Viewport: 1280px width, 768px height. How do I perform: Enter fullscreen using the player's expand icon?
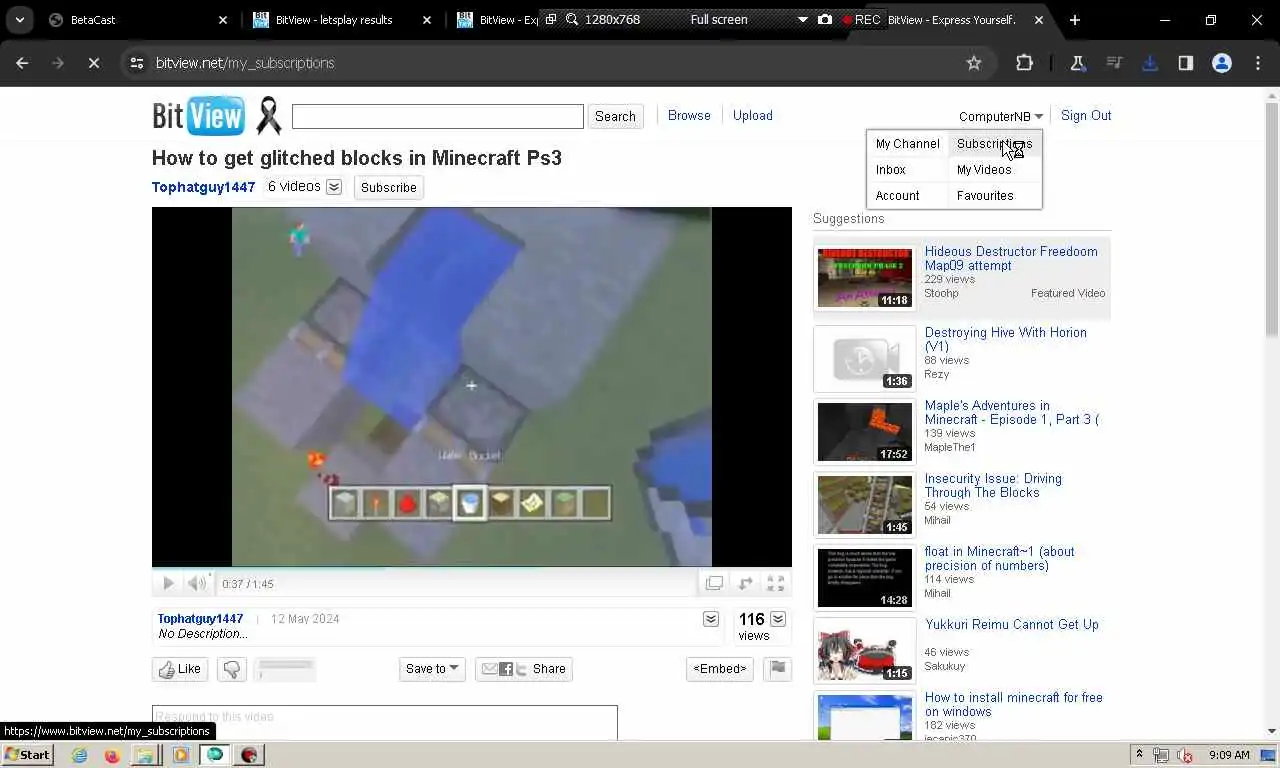pyautogui.click(x=775, y=583)
